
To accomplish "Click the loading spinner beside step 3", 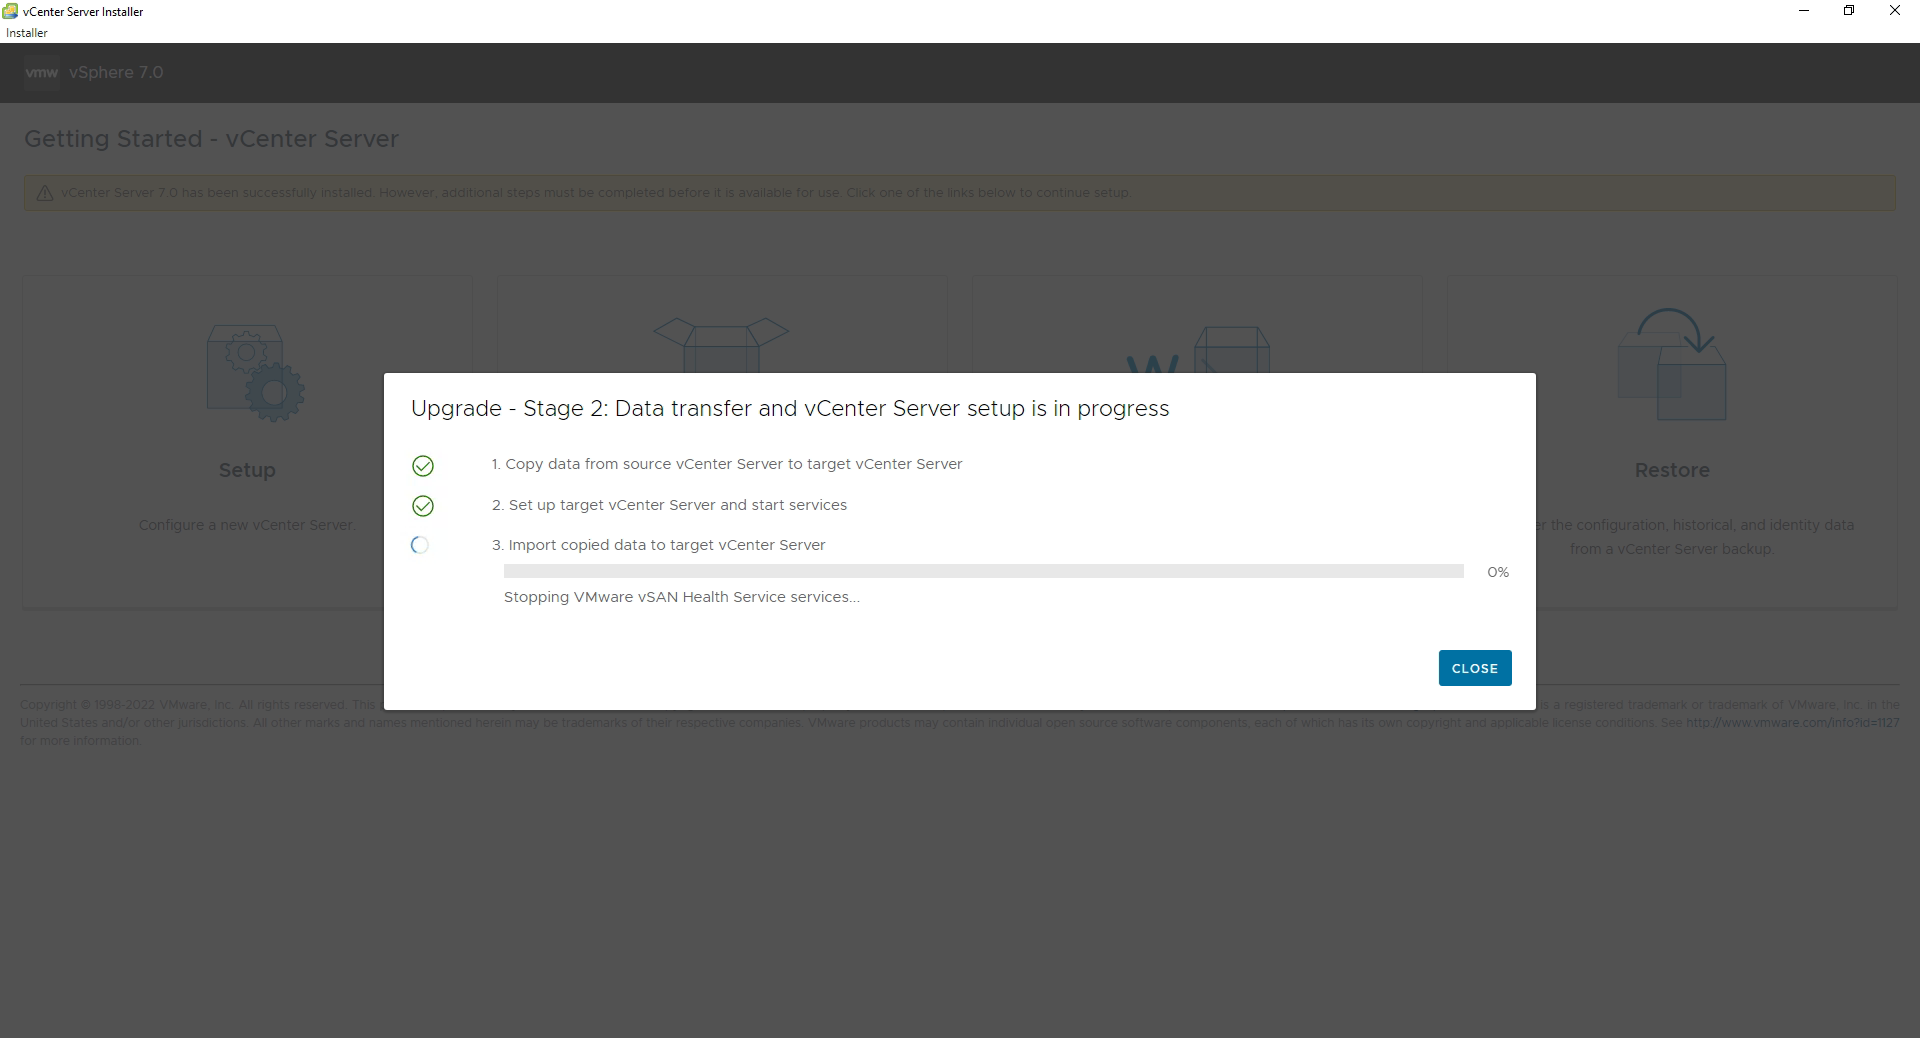I will (x=420, y=545).
